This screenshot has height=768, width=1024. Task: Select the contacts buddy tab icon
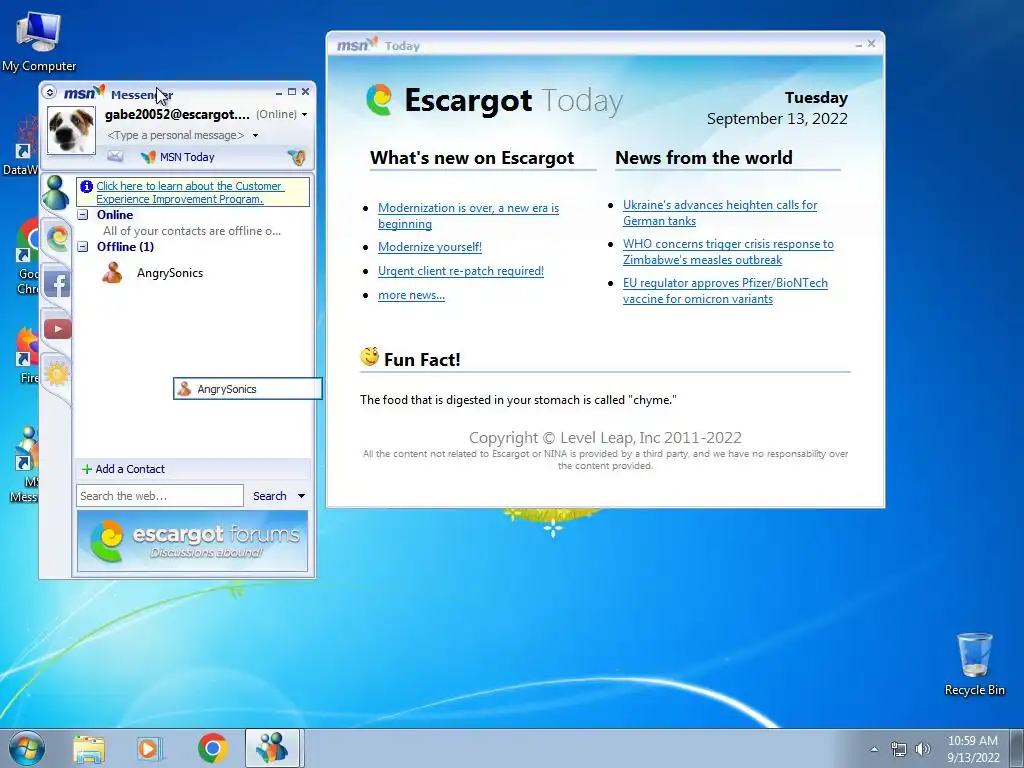[56, 193]
